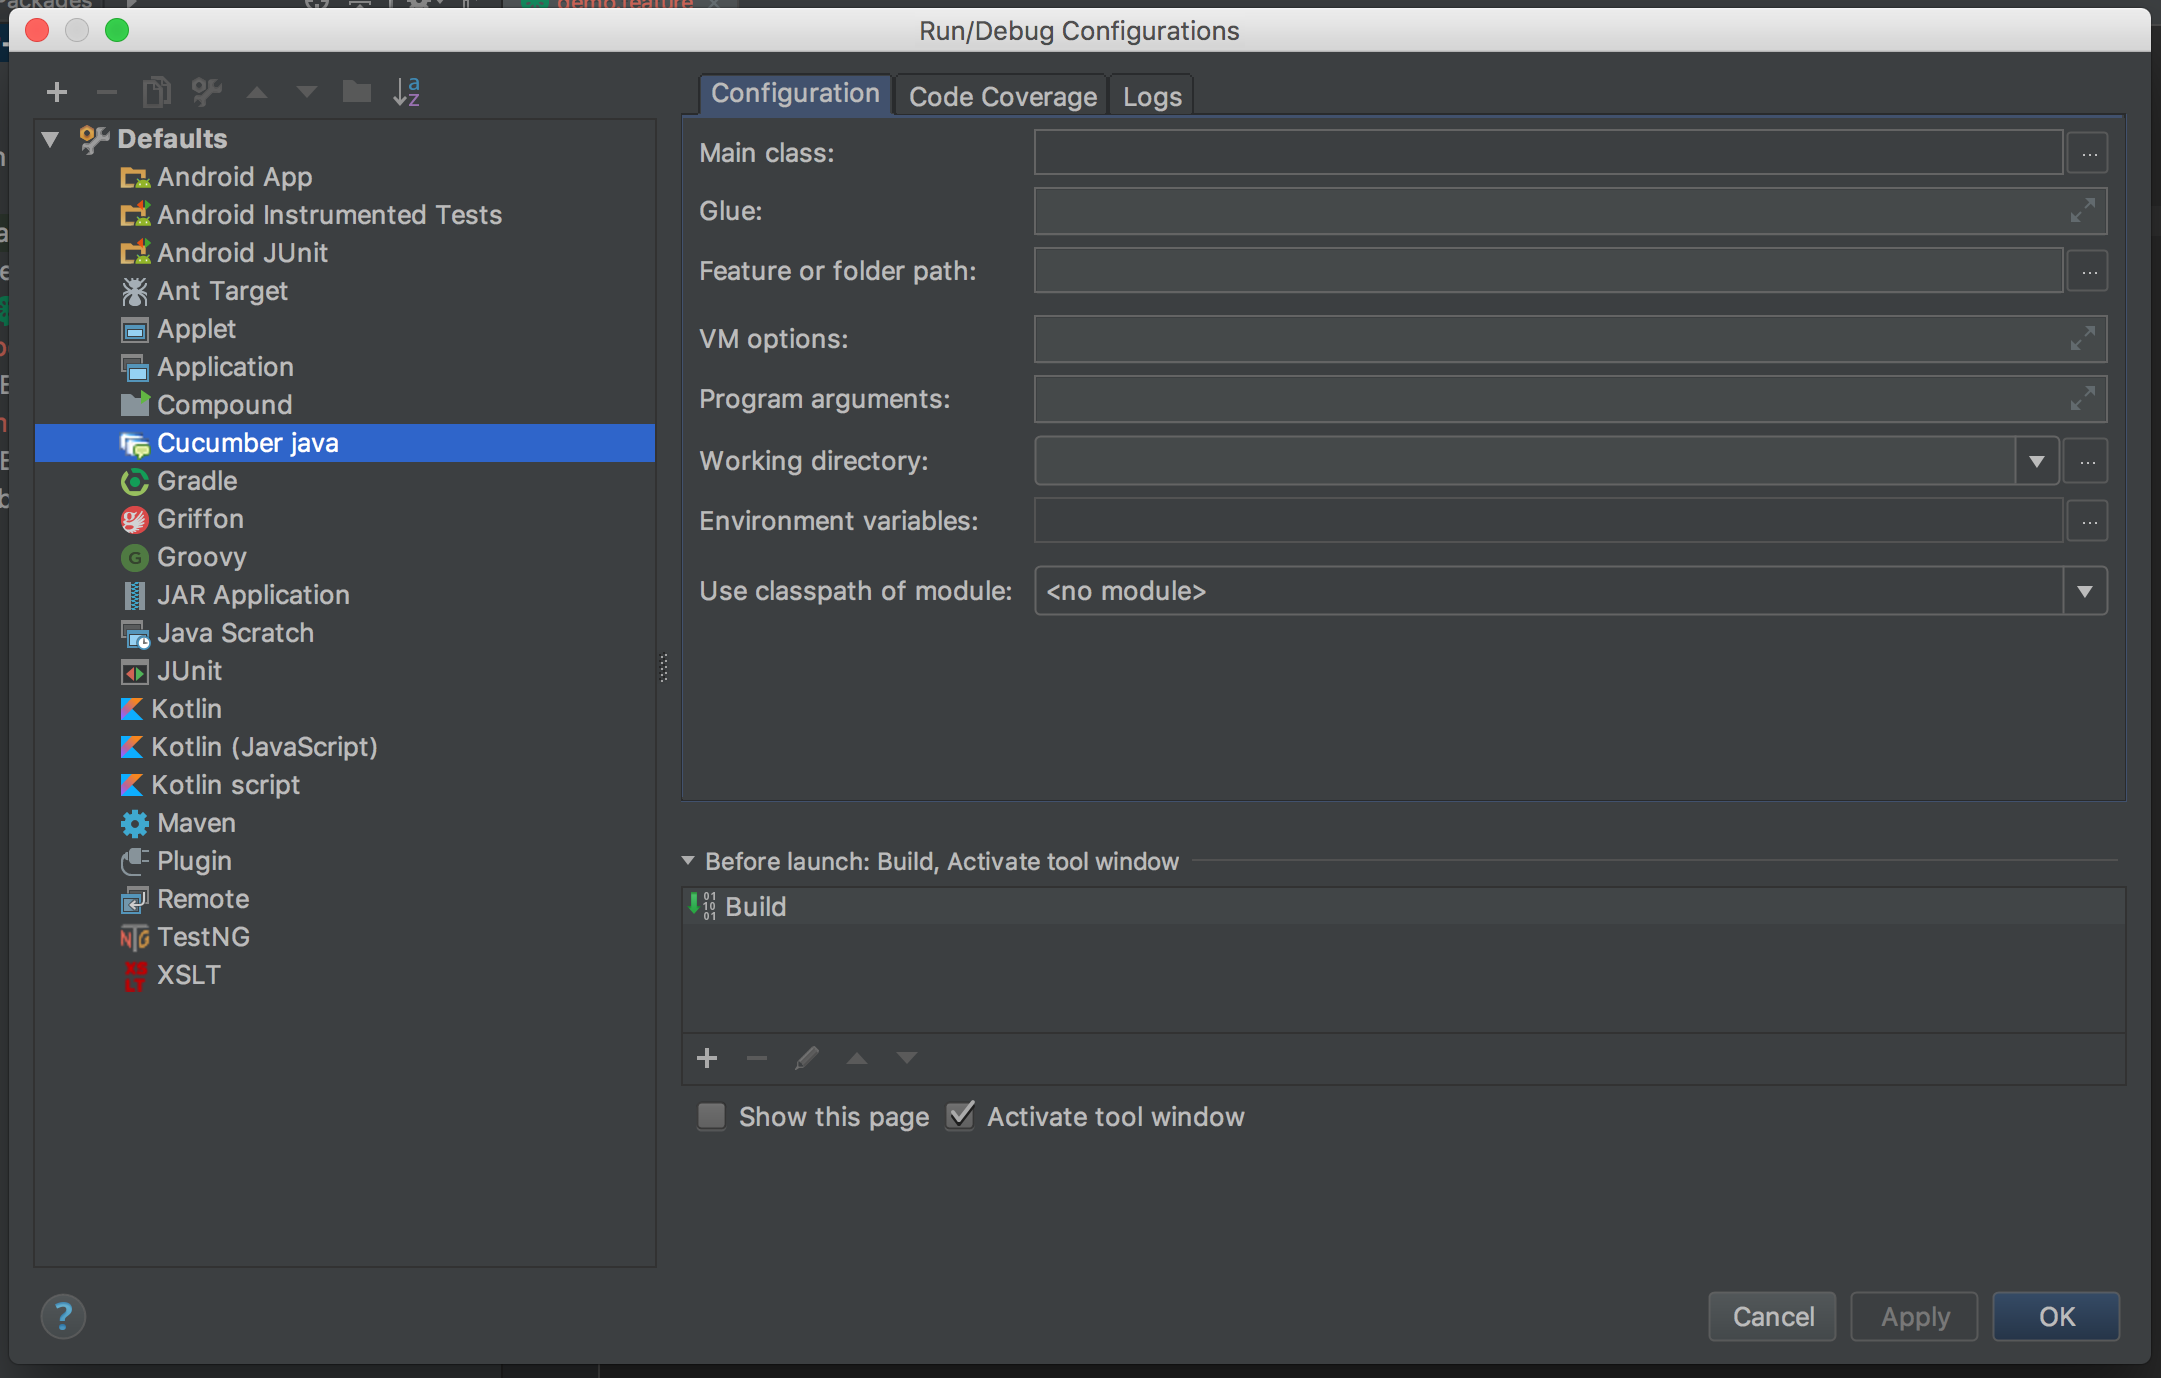Click the Cancel button
This screenshot has width=2161, height=1378.
pos(1772,1317)
